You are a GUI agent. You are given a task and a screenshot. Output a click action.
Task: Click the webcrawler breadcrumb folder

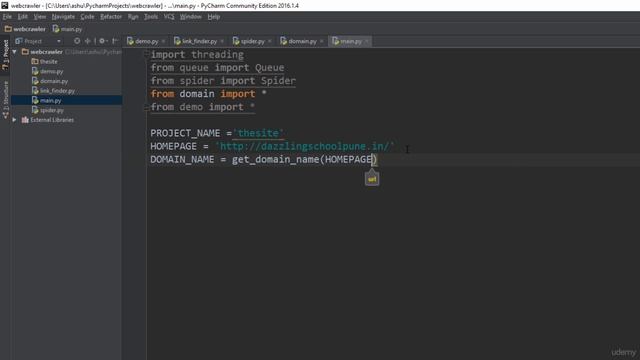point(25,29)
